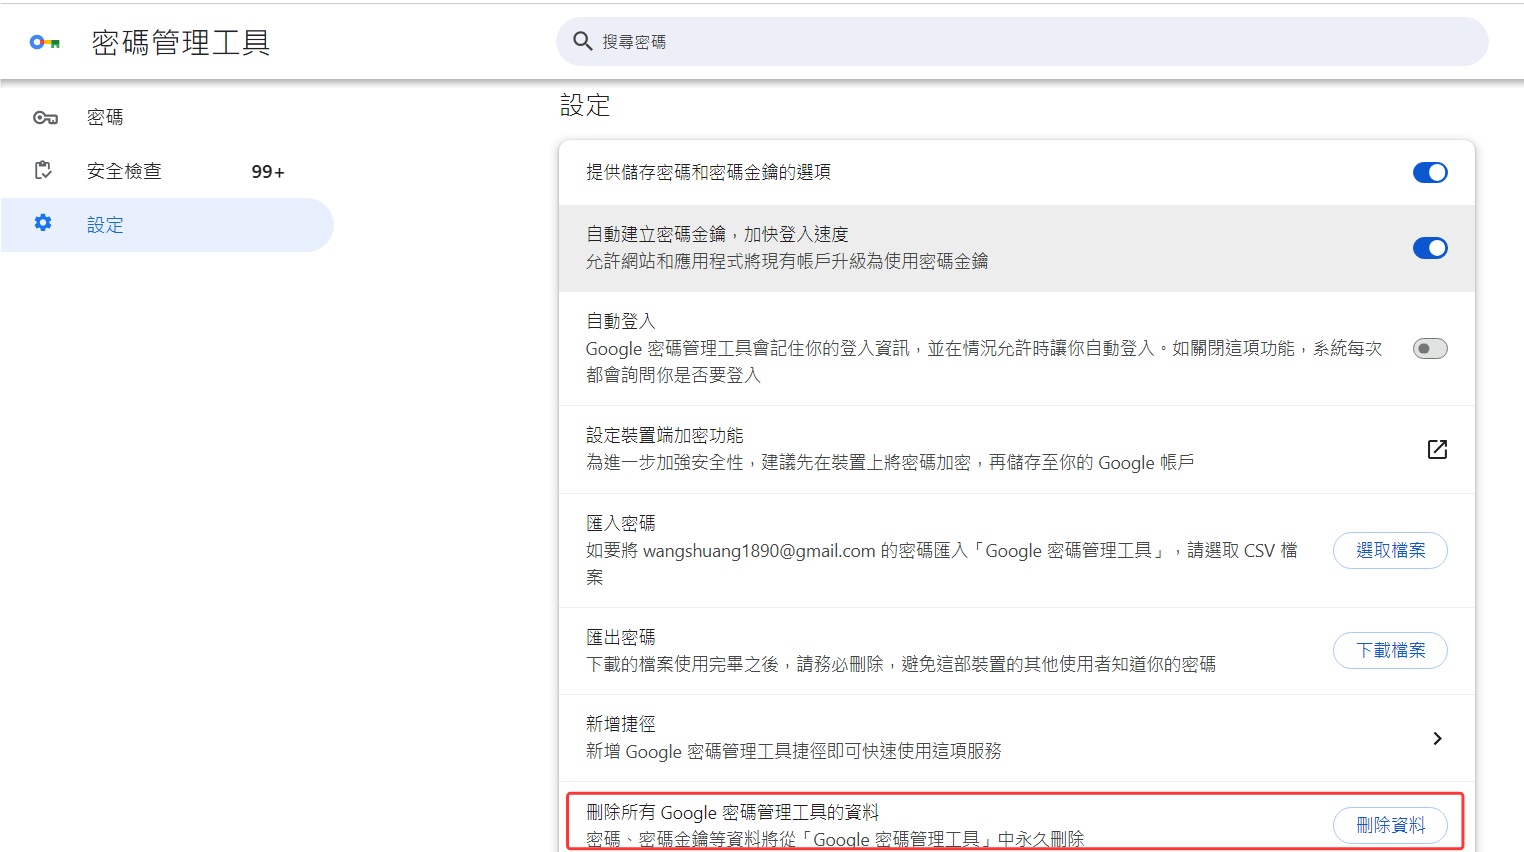
Task: Focus the 搜尋密碼 search field
Action: pyautogui.click(x=1022, y=41)
